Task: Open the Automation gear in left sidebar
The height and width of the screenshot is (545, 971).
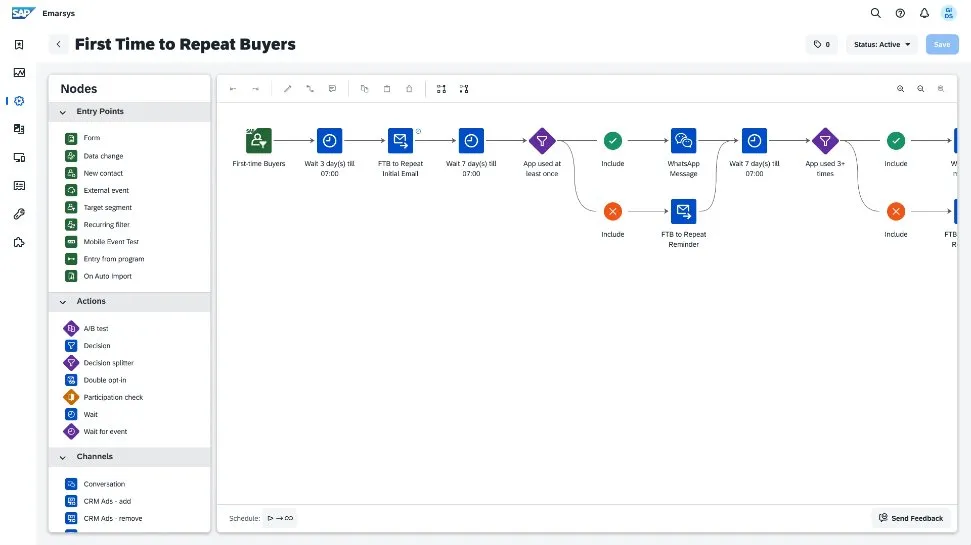Action: click(19, 101)
